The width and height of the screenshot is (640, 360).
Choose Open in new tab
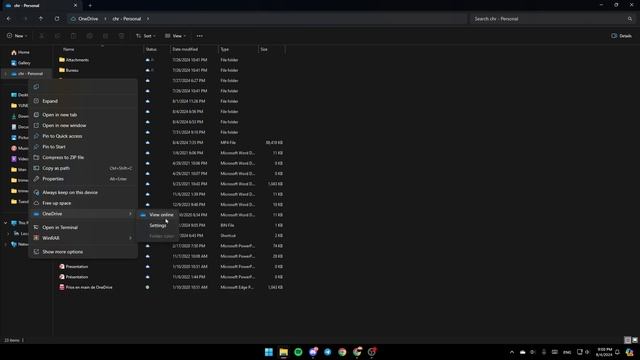click(x=83, y=115)
